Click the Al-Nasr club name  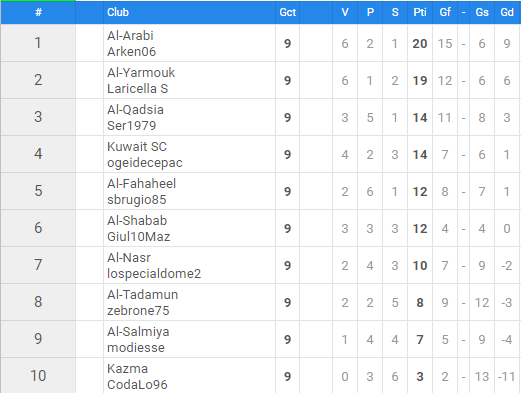[x=129, y=257]
